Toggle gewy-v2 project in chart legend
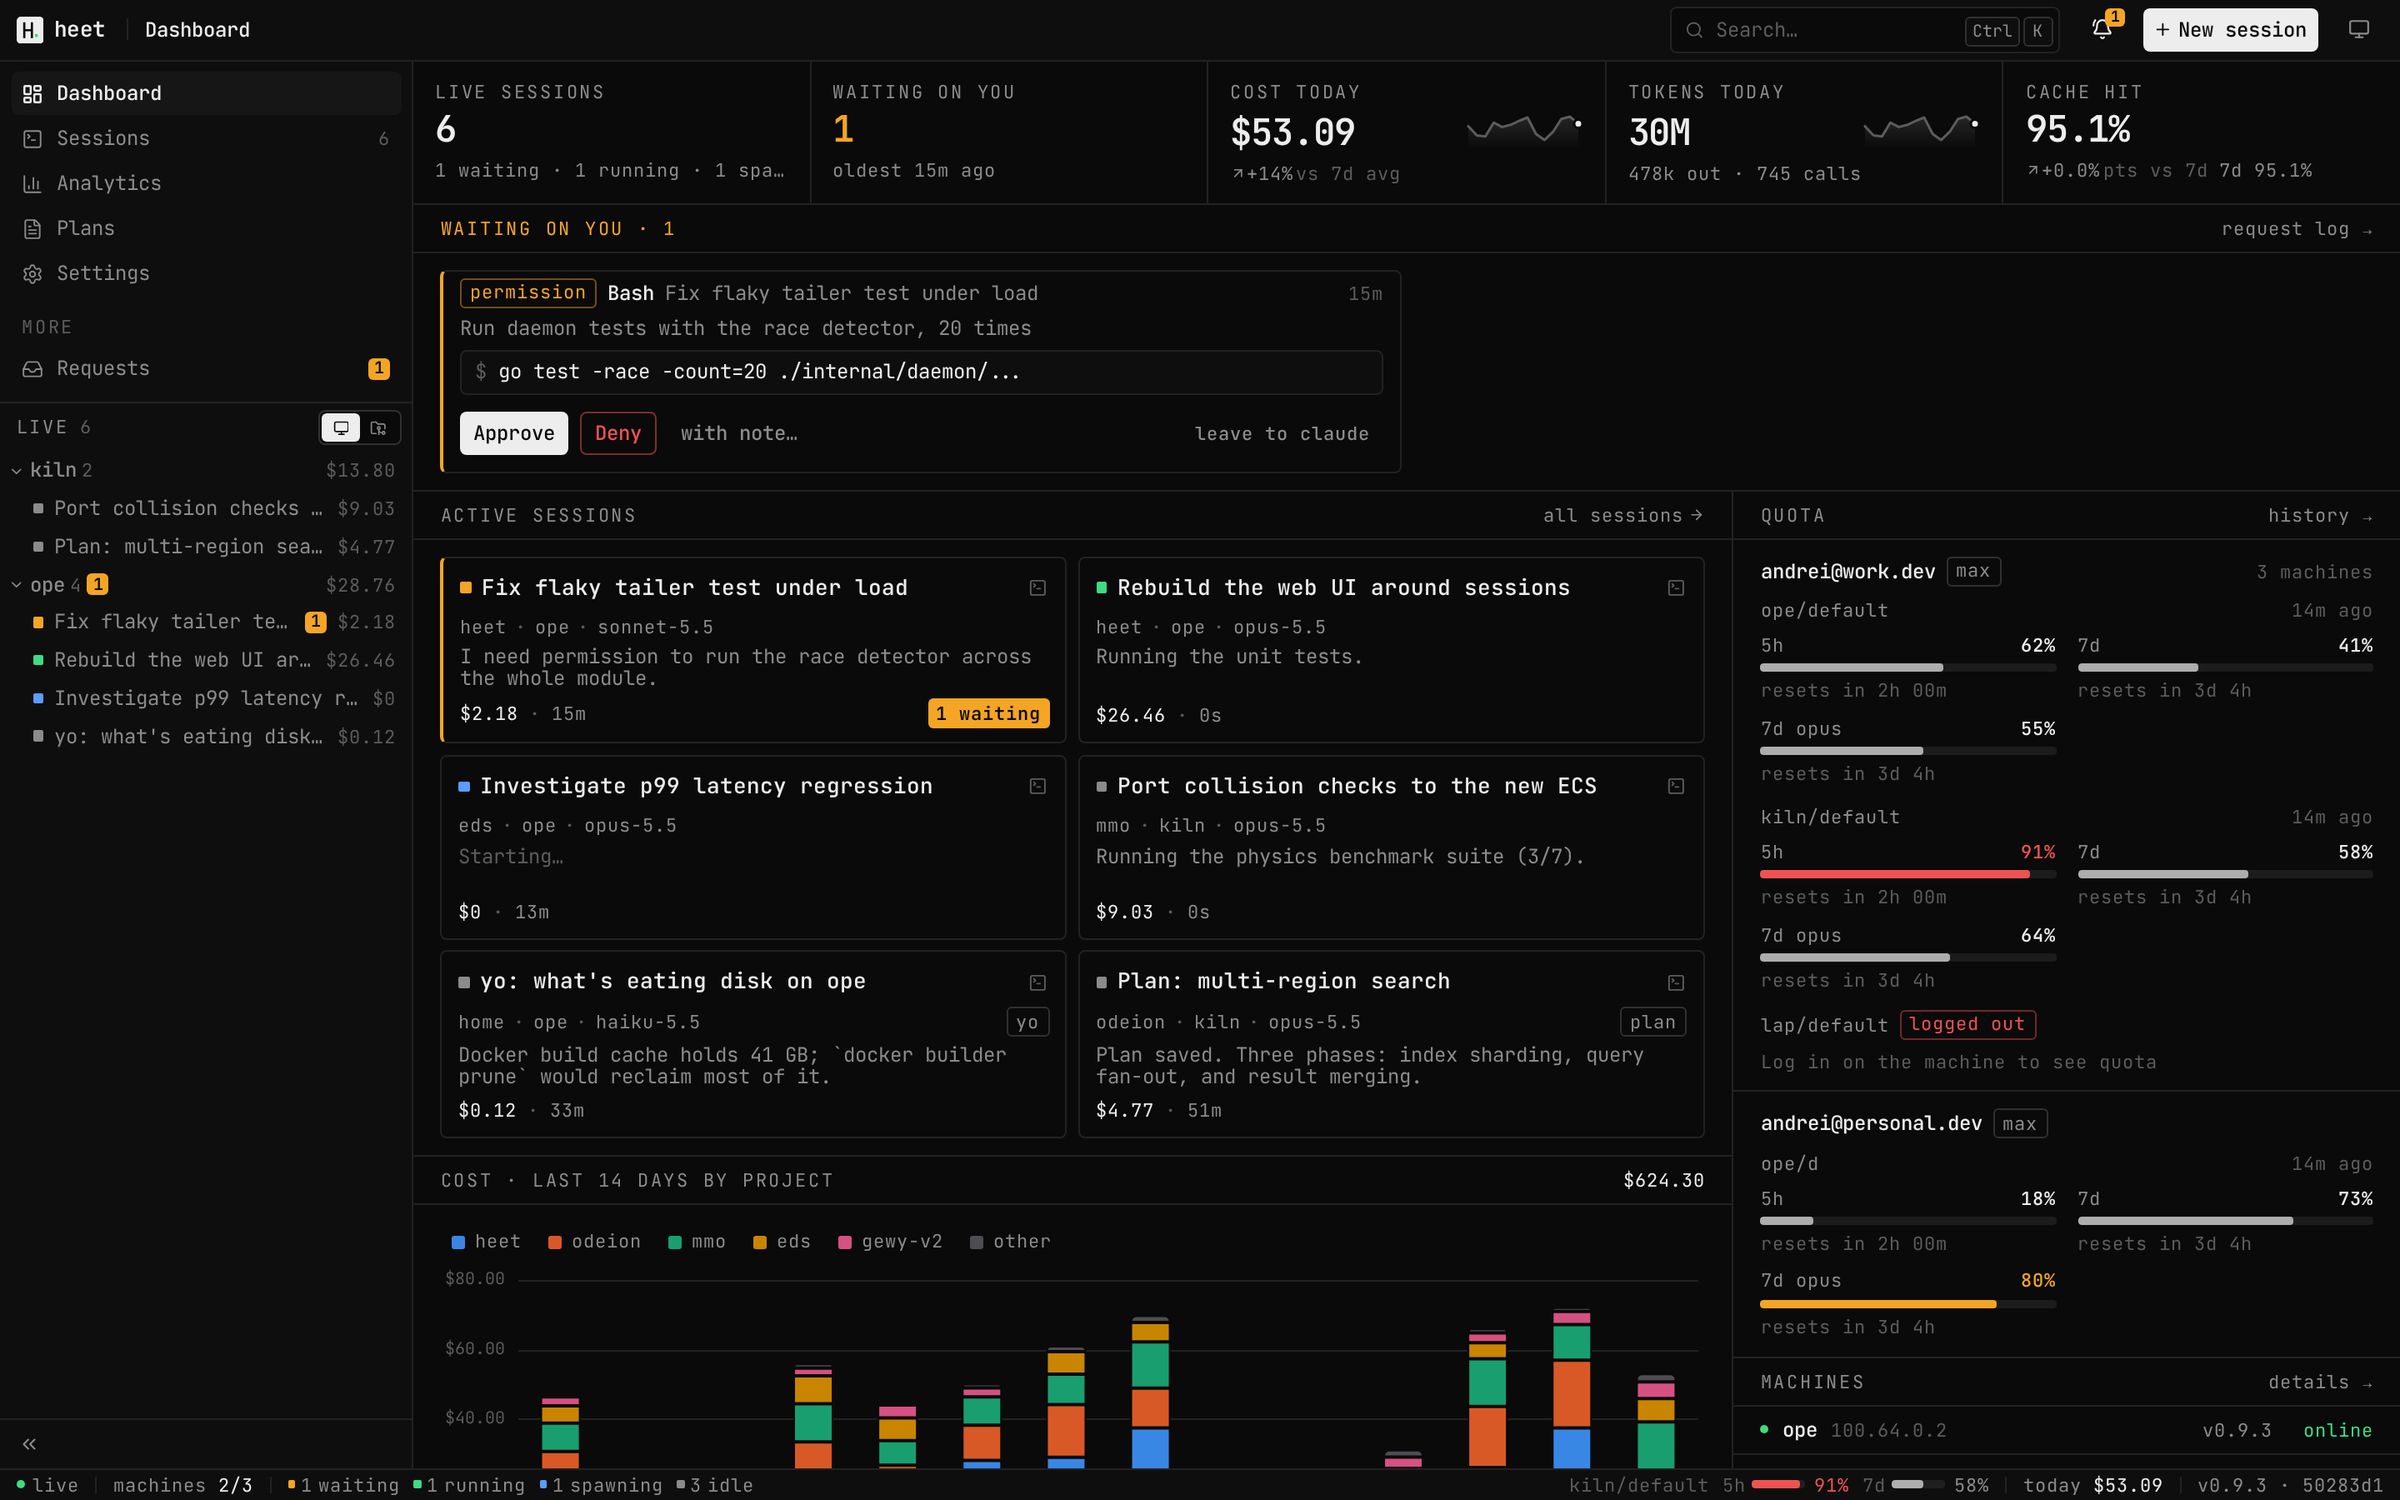 [890, 1242]
